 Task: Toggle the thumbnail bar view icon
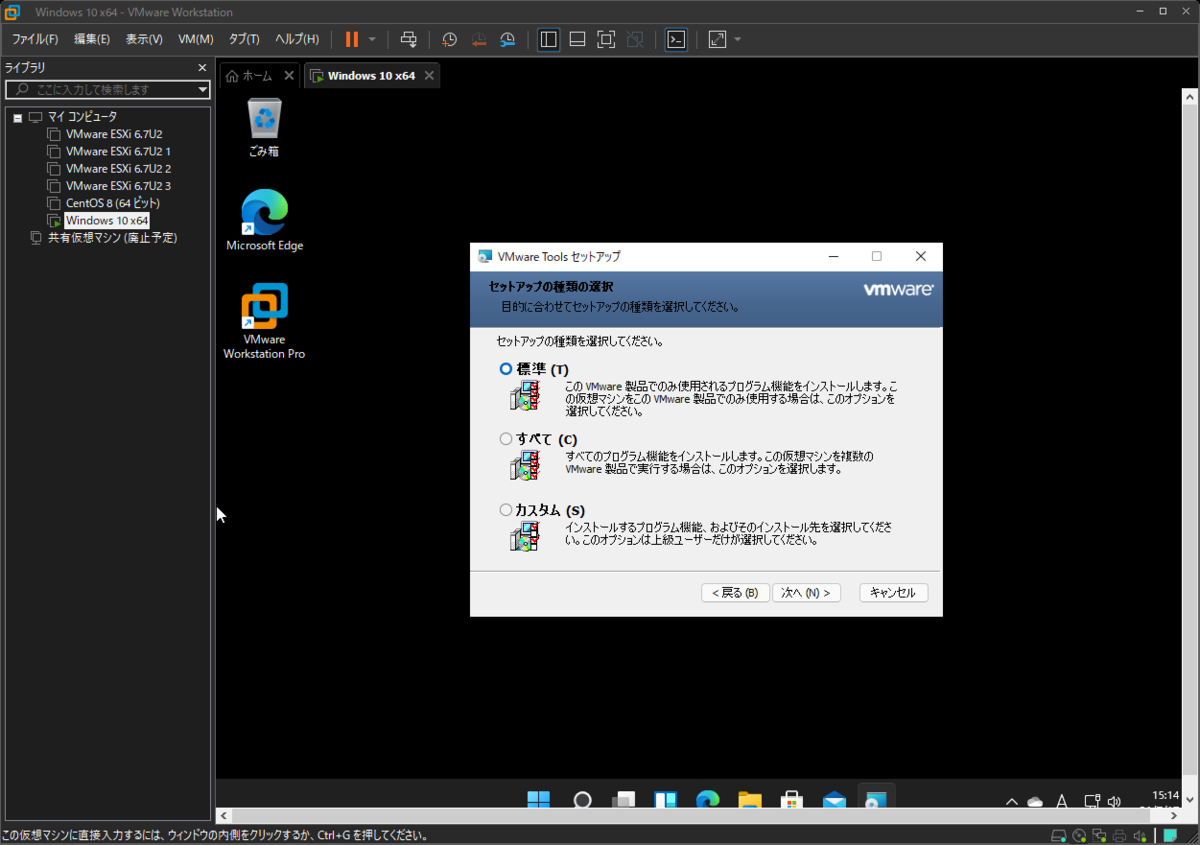pos(577,39)
